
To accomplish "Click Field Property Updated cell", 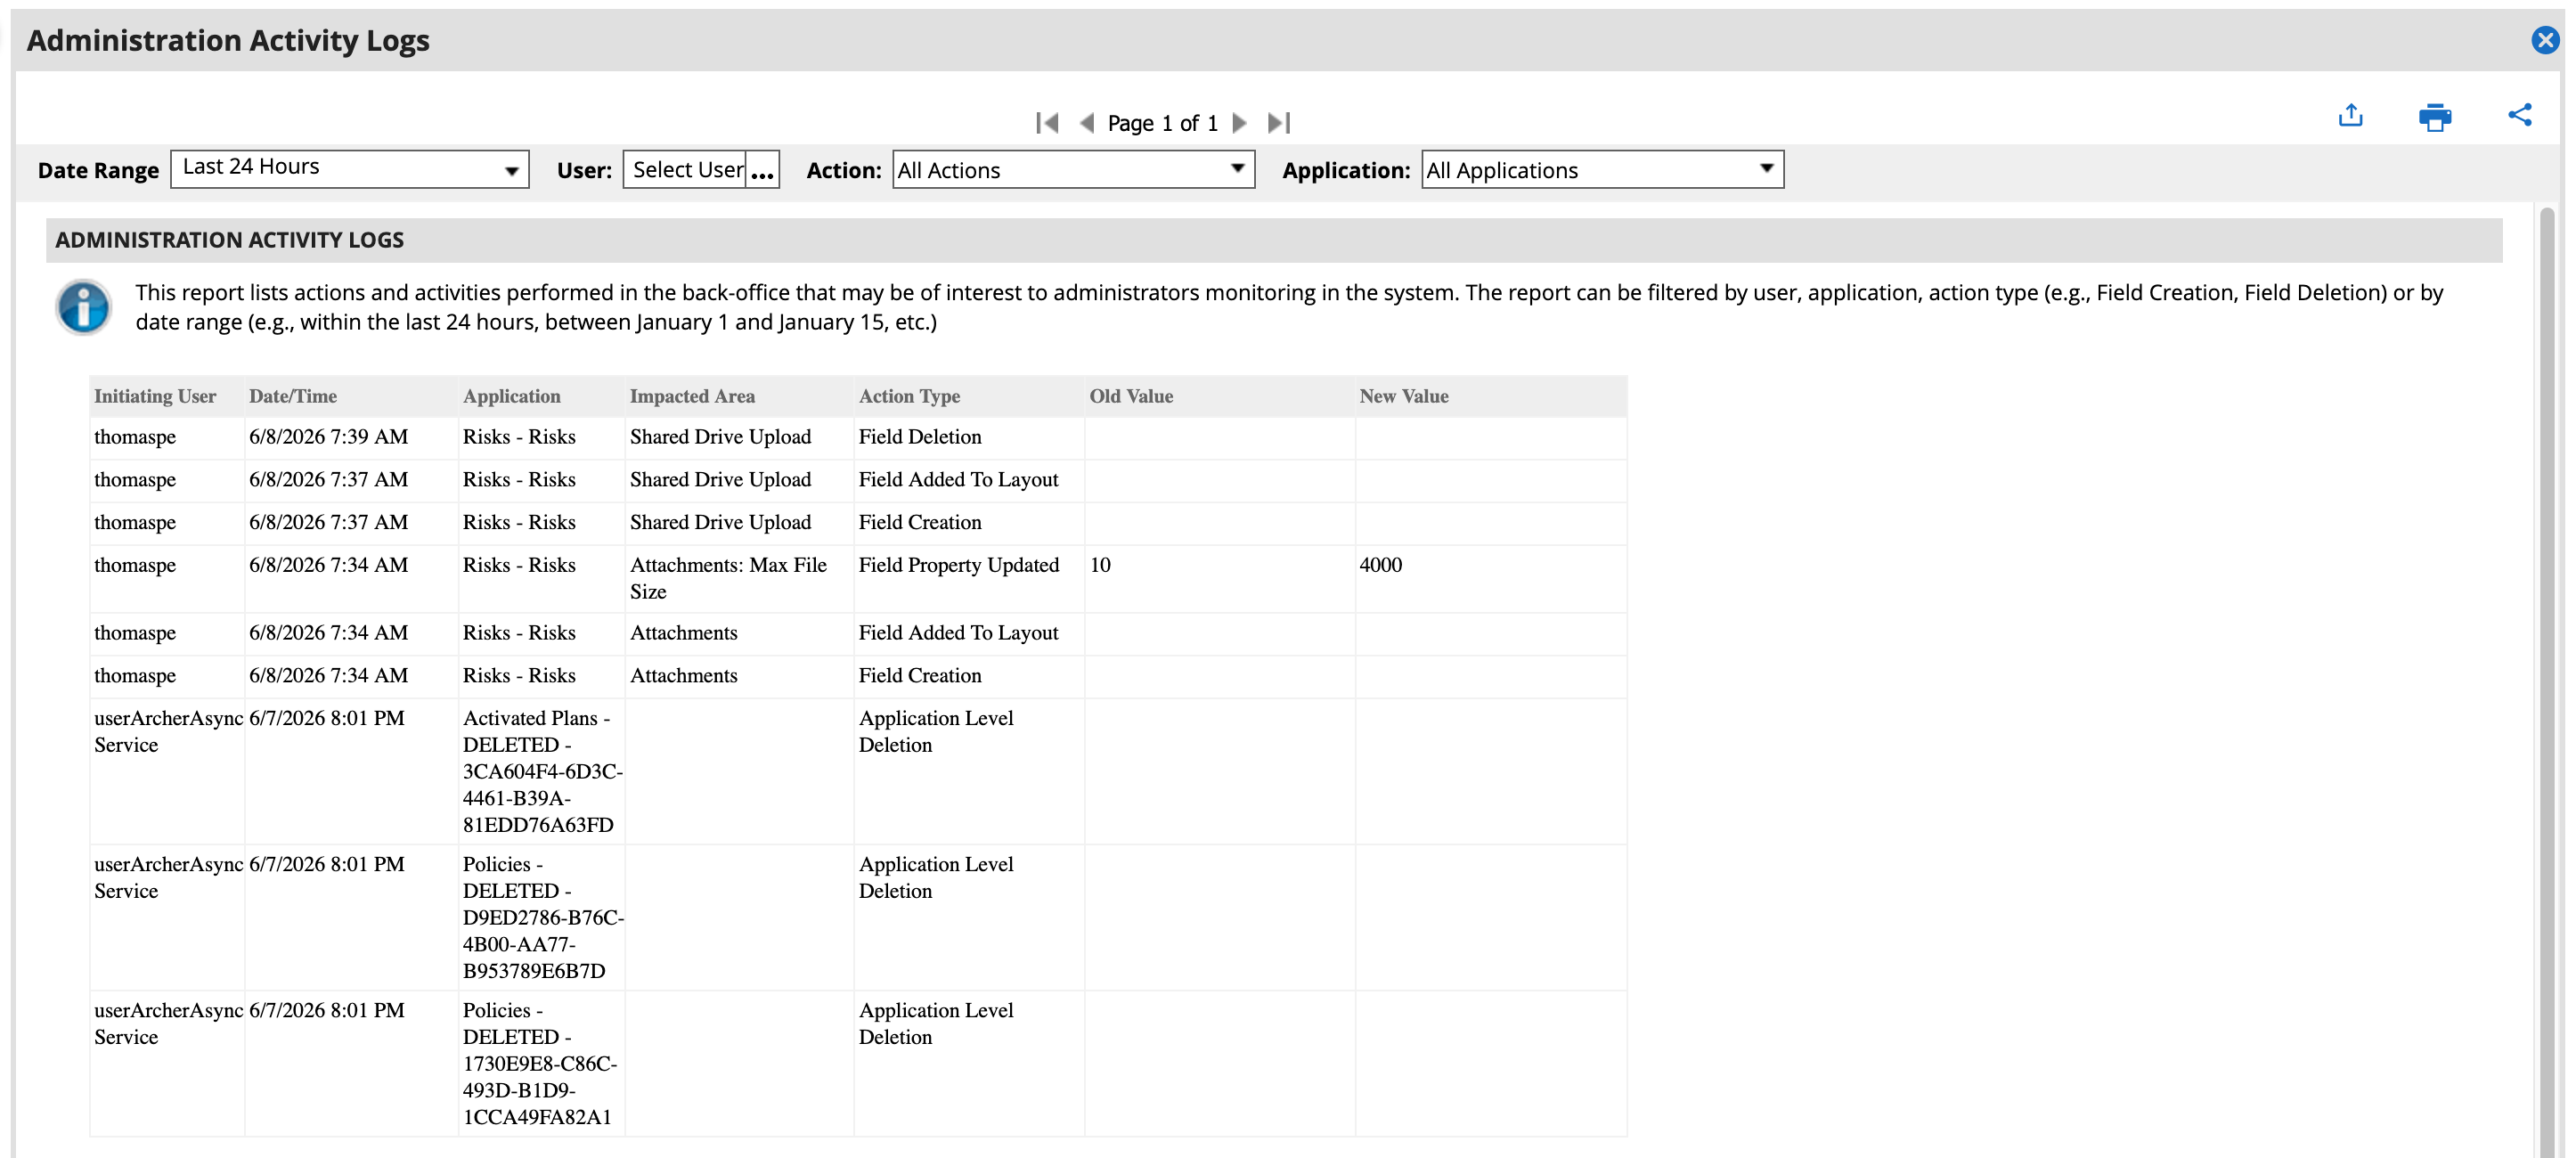I will click(969, 579).
